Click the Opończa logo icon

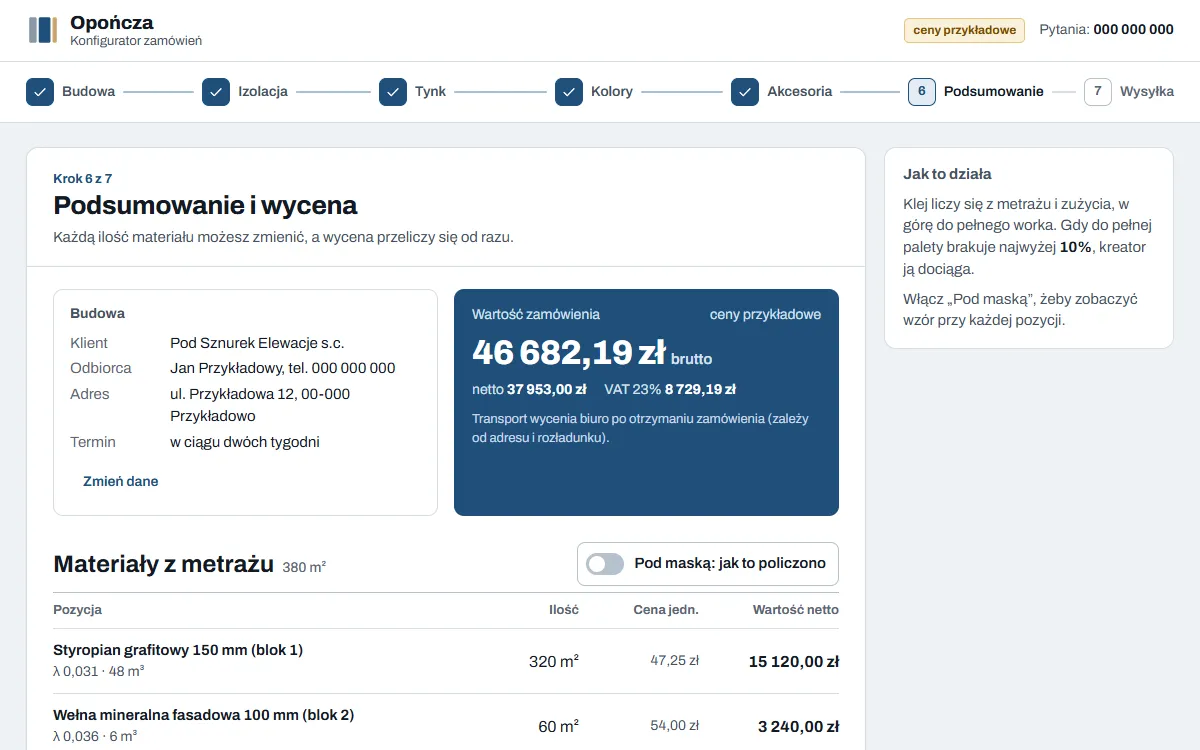pos(43,30)
